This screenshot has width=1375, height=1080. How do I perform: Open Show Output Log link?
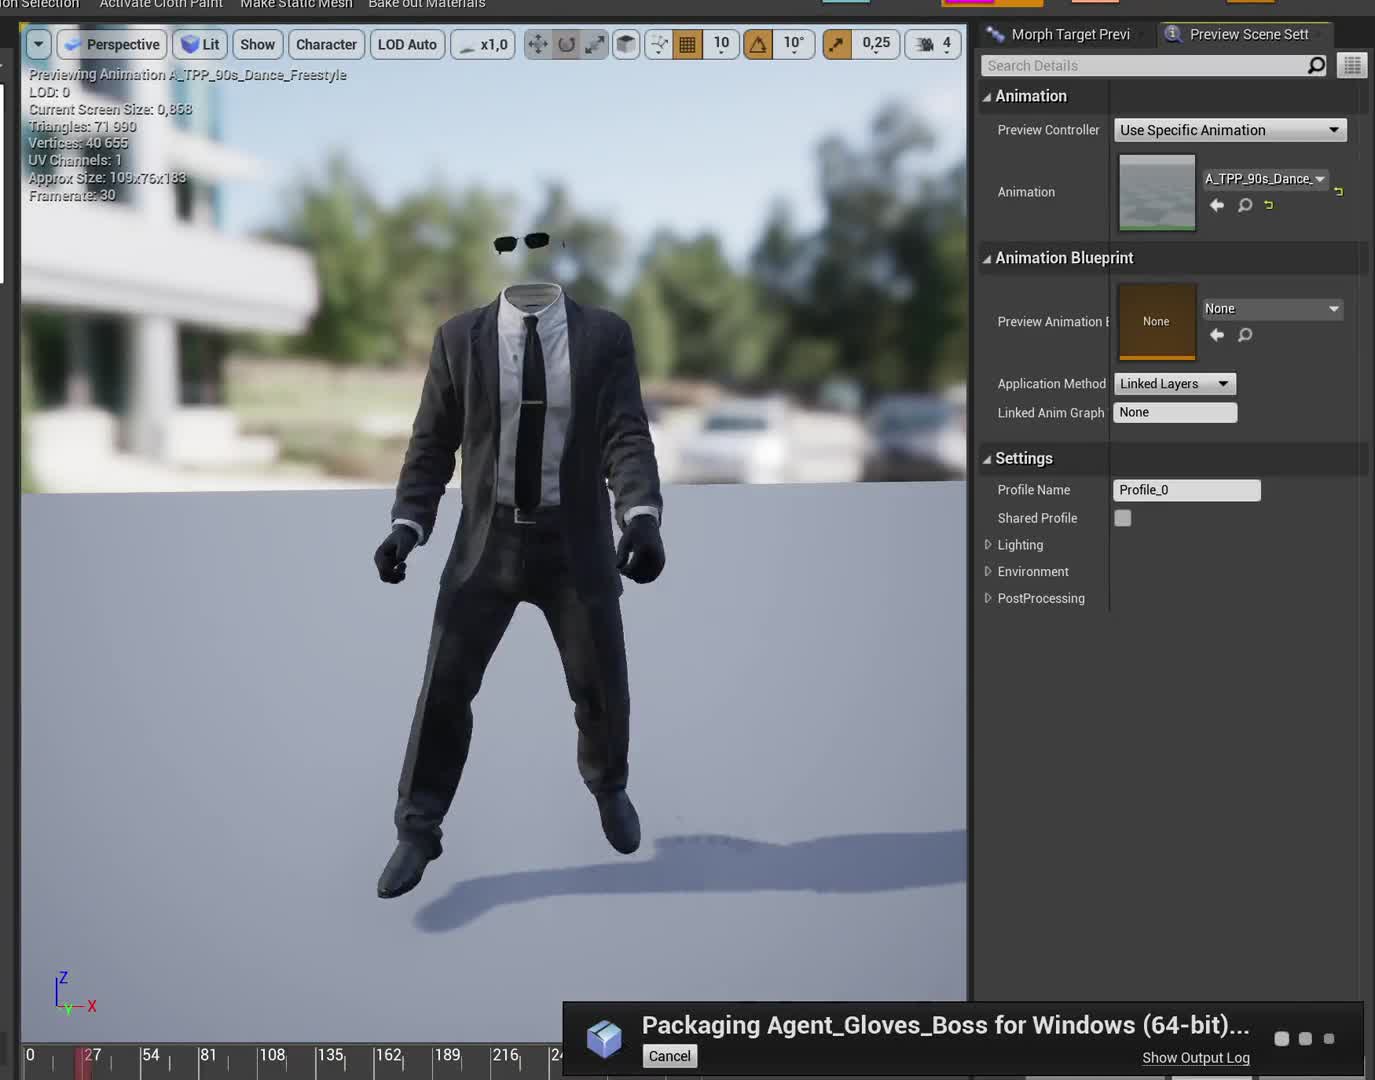click(1195, 1058)
